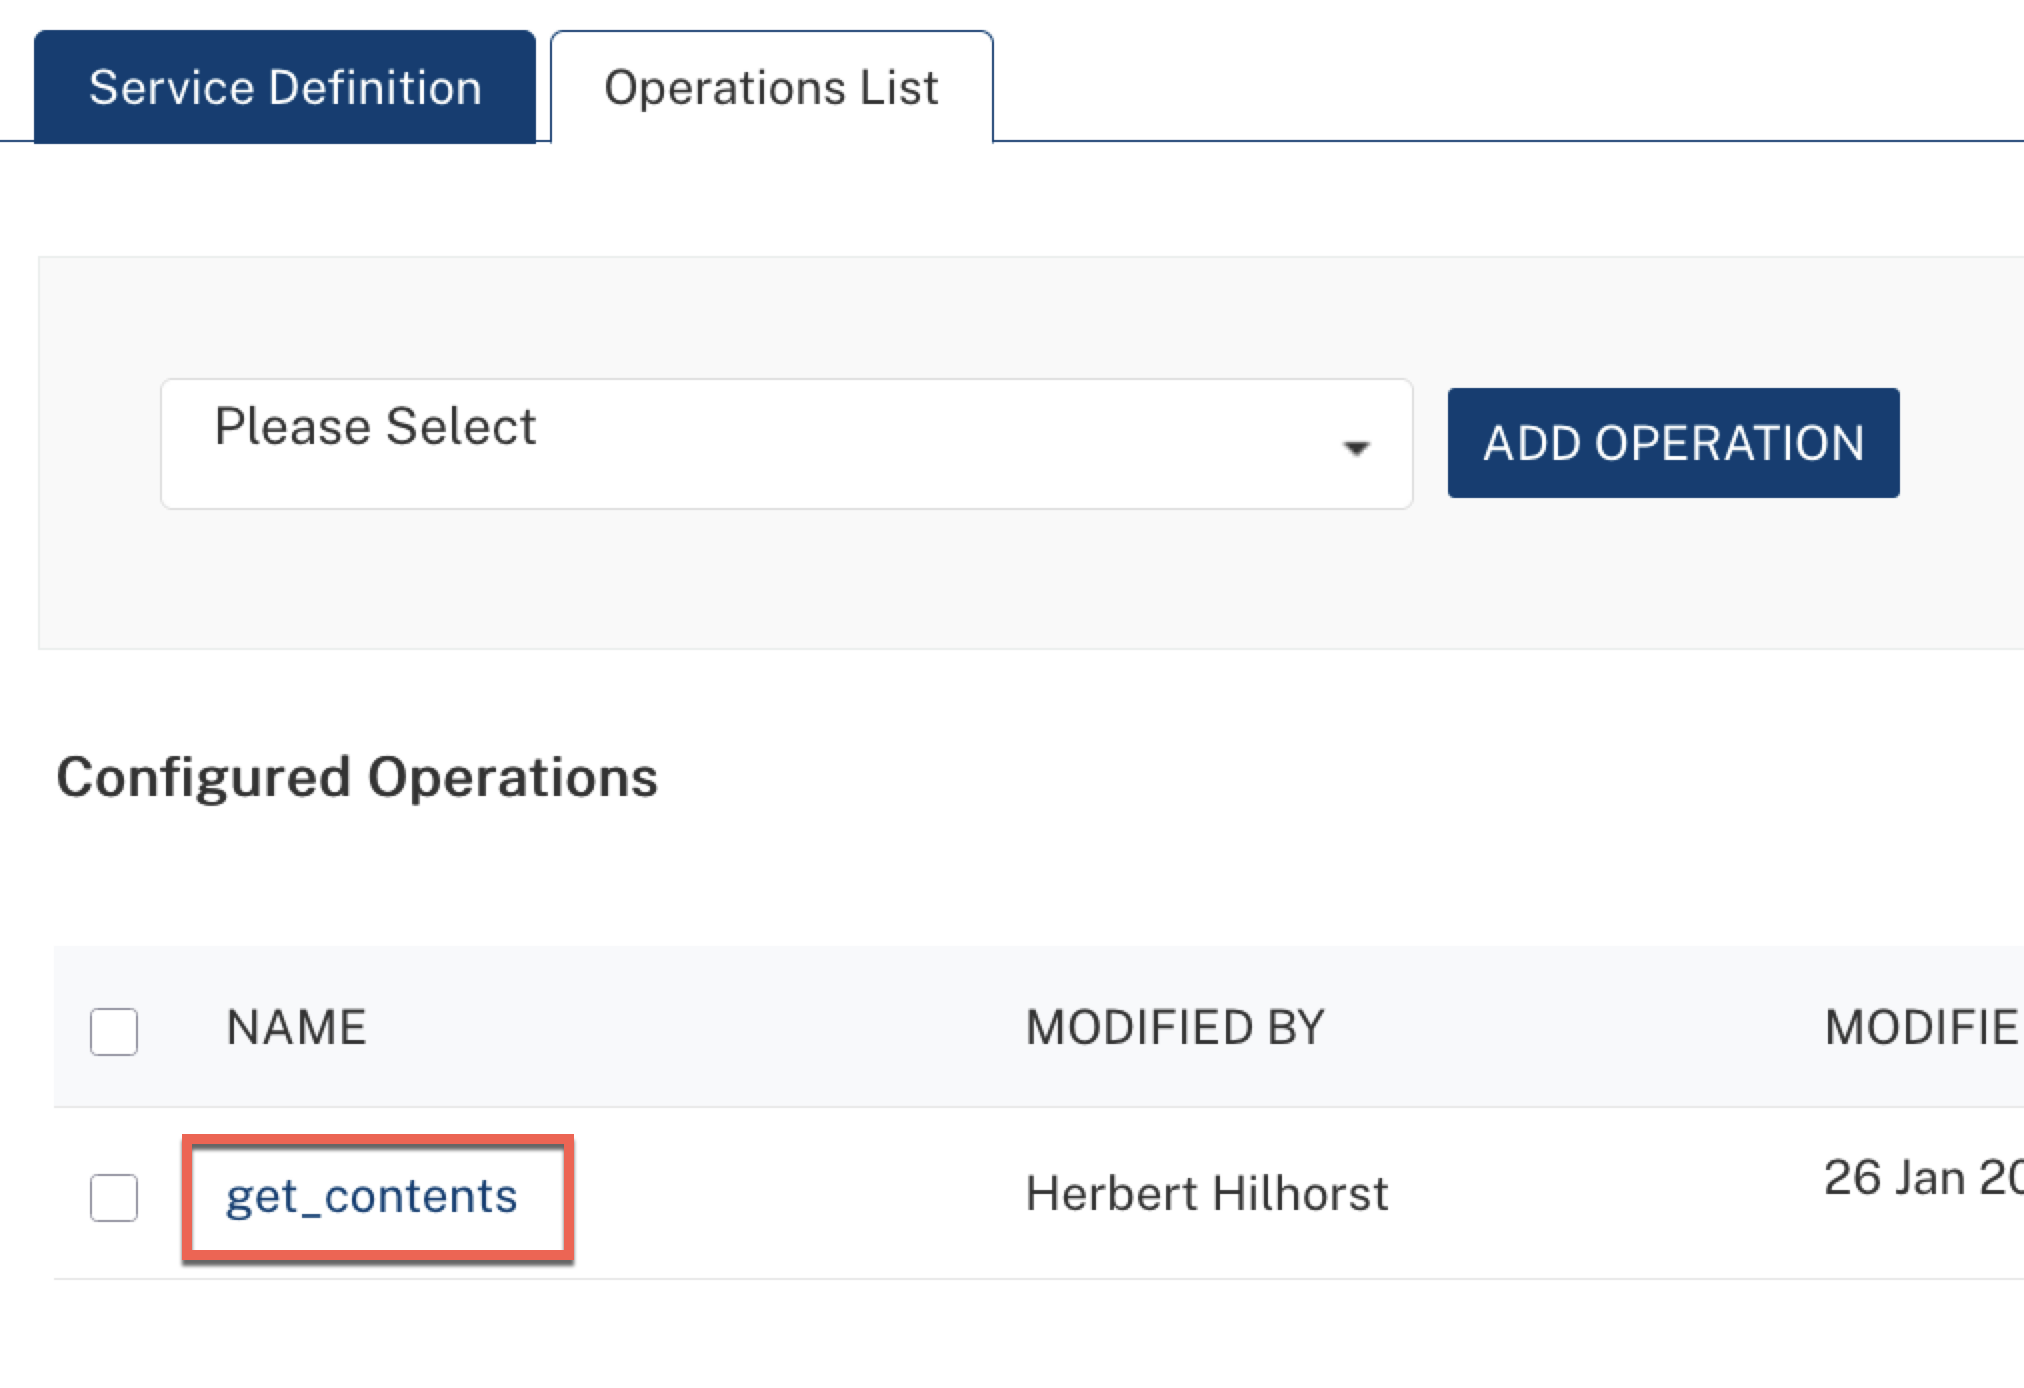2024x1388 pixels.
Task: Select the Operations List tab
Action: tap(771, 88)
